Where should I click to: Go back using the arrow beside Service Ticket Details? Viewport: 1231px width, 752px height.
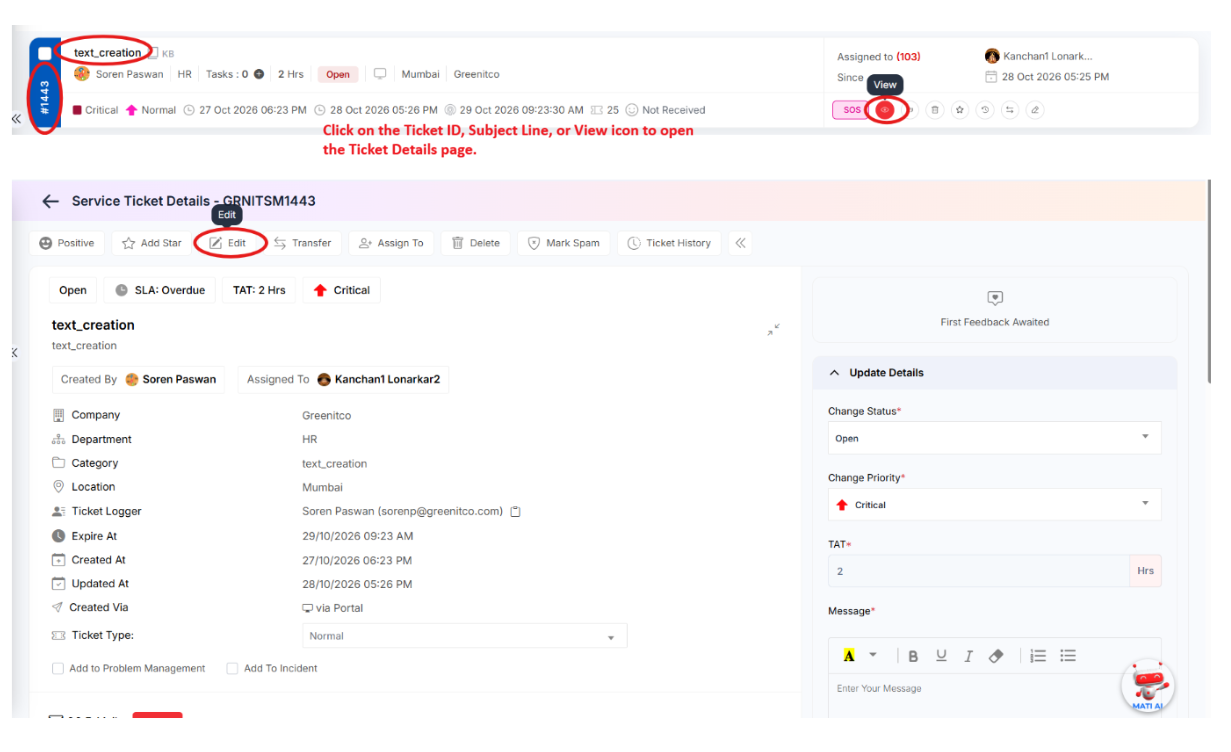(x=51, y=201)
